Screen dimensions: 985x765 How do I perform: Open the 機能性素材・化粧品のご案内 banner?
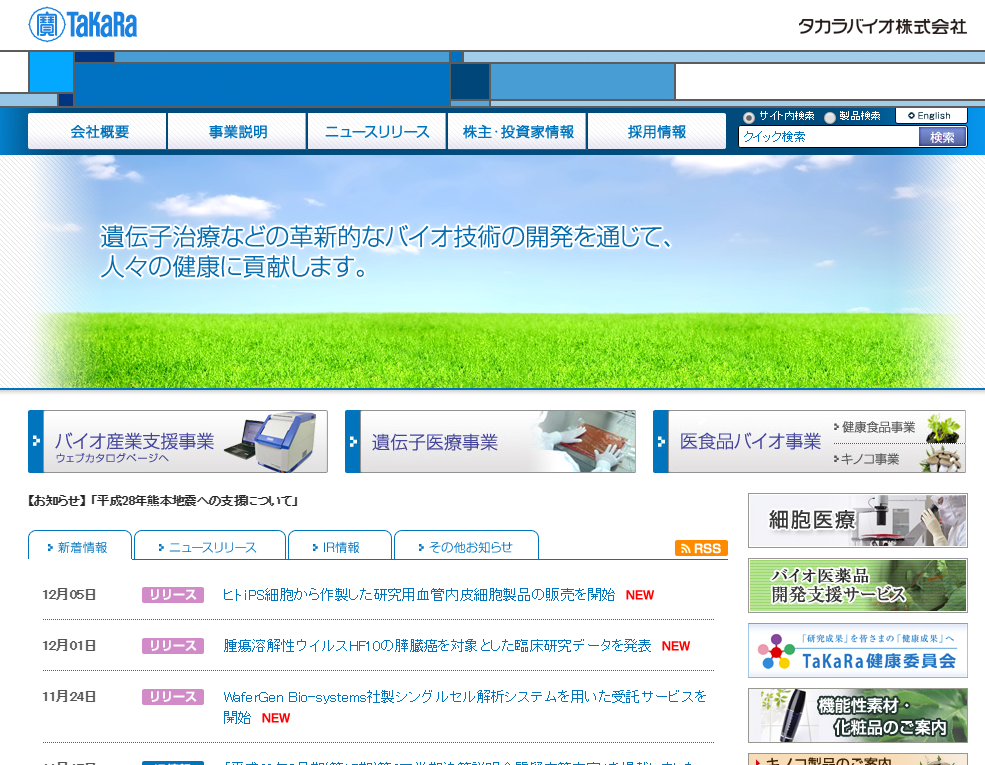(x=857, y=715)
